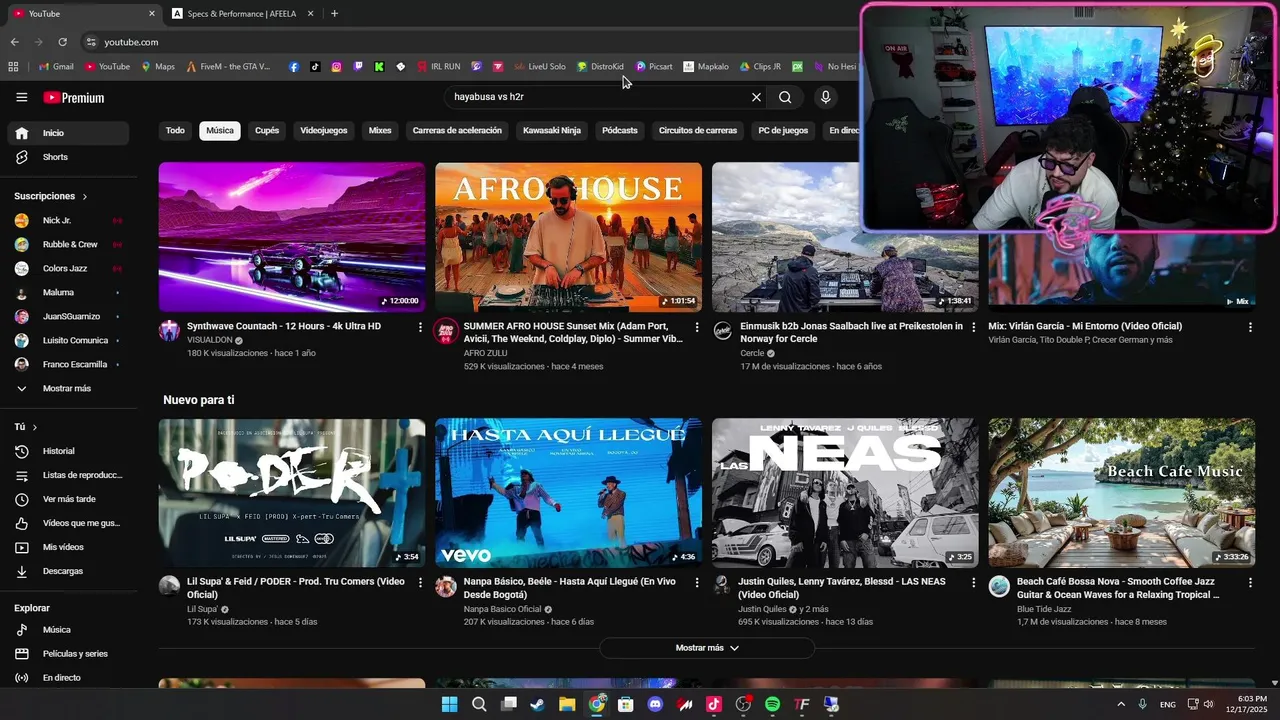Open the Kick bookmark icon
The image size is (1280, 720).
pyautogui.click(x=379, y=67)
